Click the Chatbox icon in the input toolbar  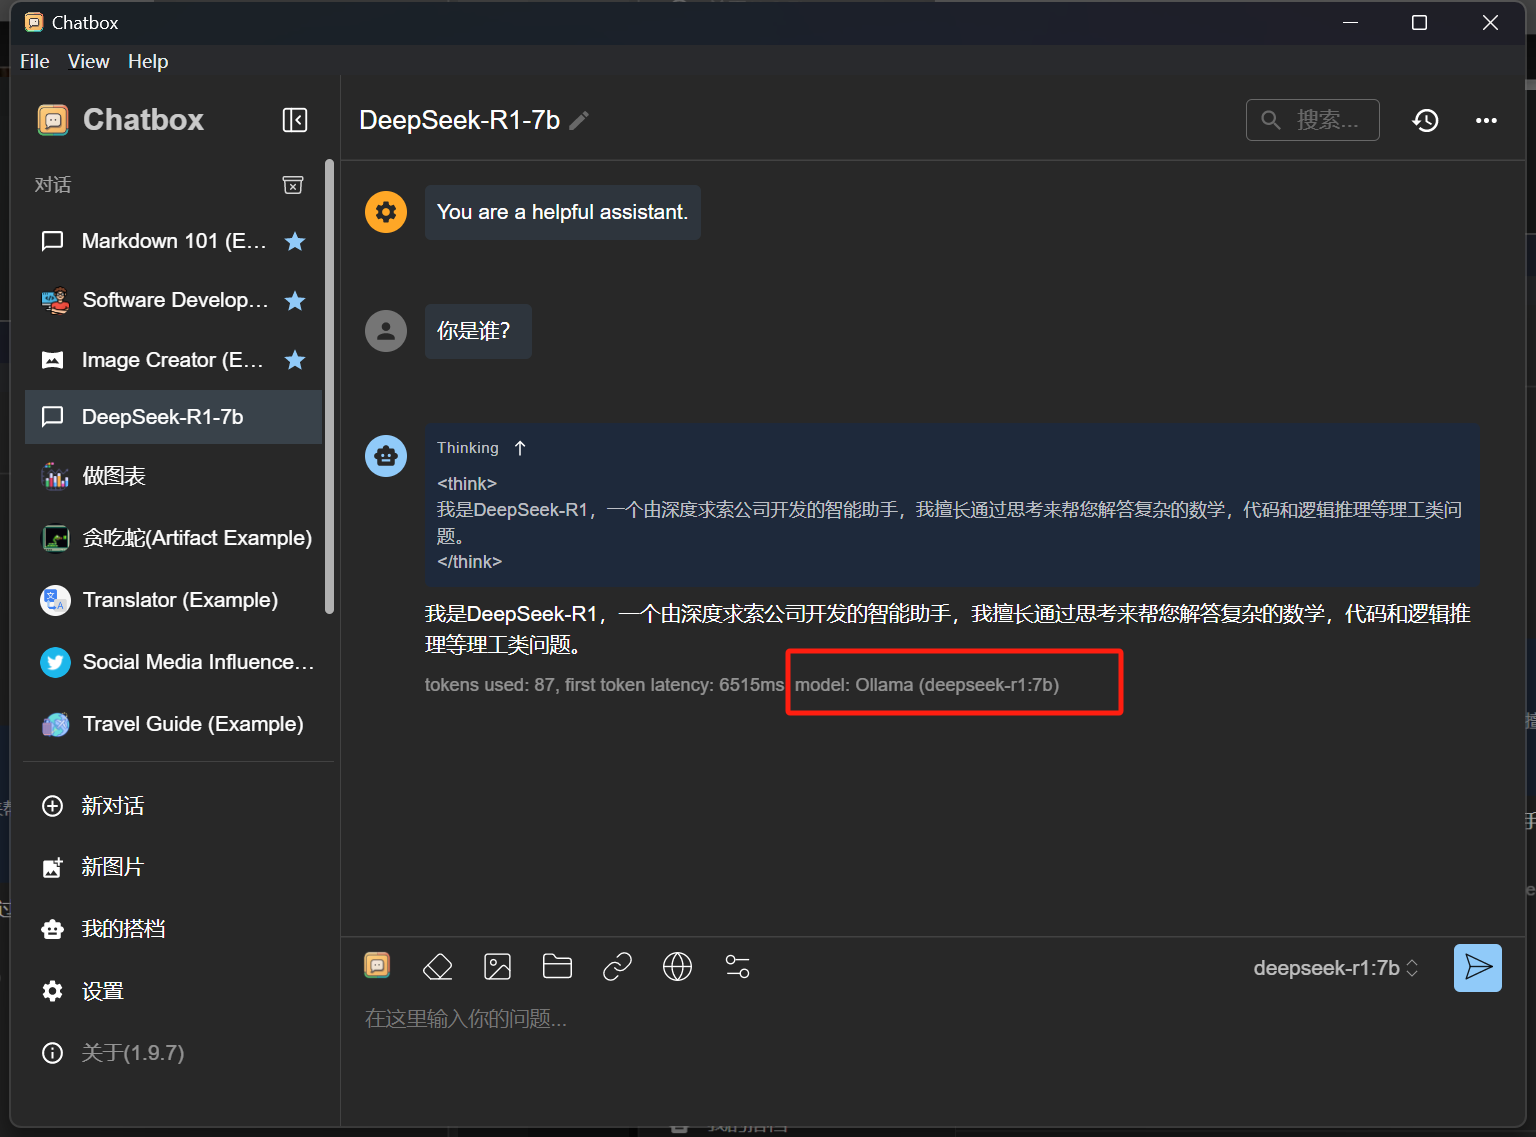coord(377,965)
